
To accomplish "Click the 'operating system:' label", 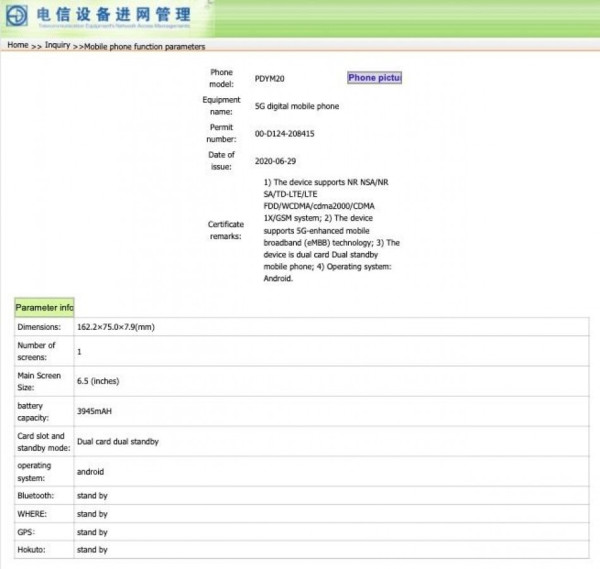I will [x=34, y=472].
